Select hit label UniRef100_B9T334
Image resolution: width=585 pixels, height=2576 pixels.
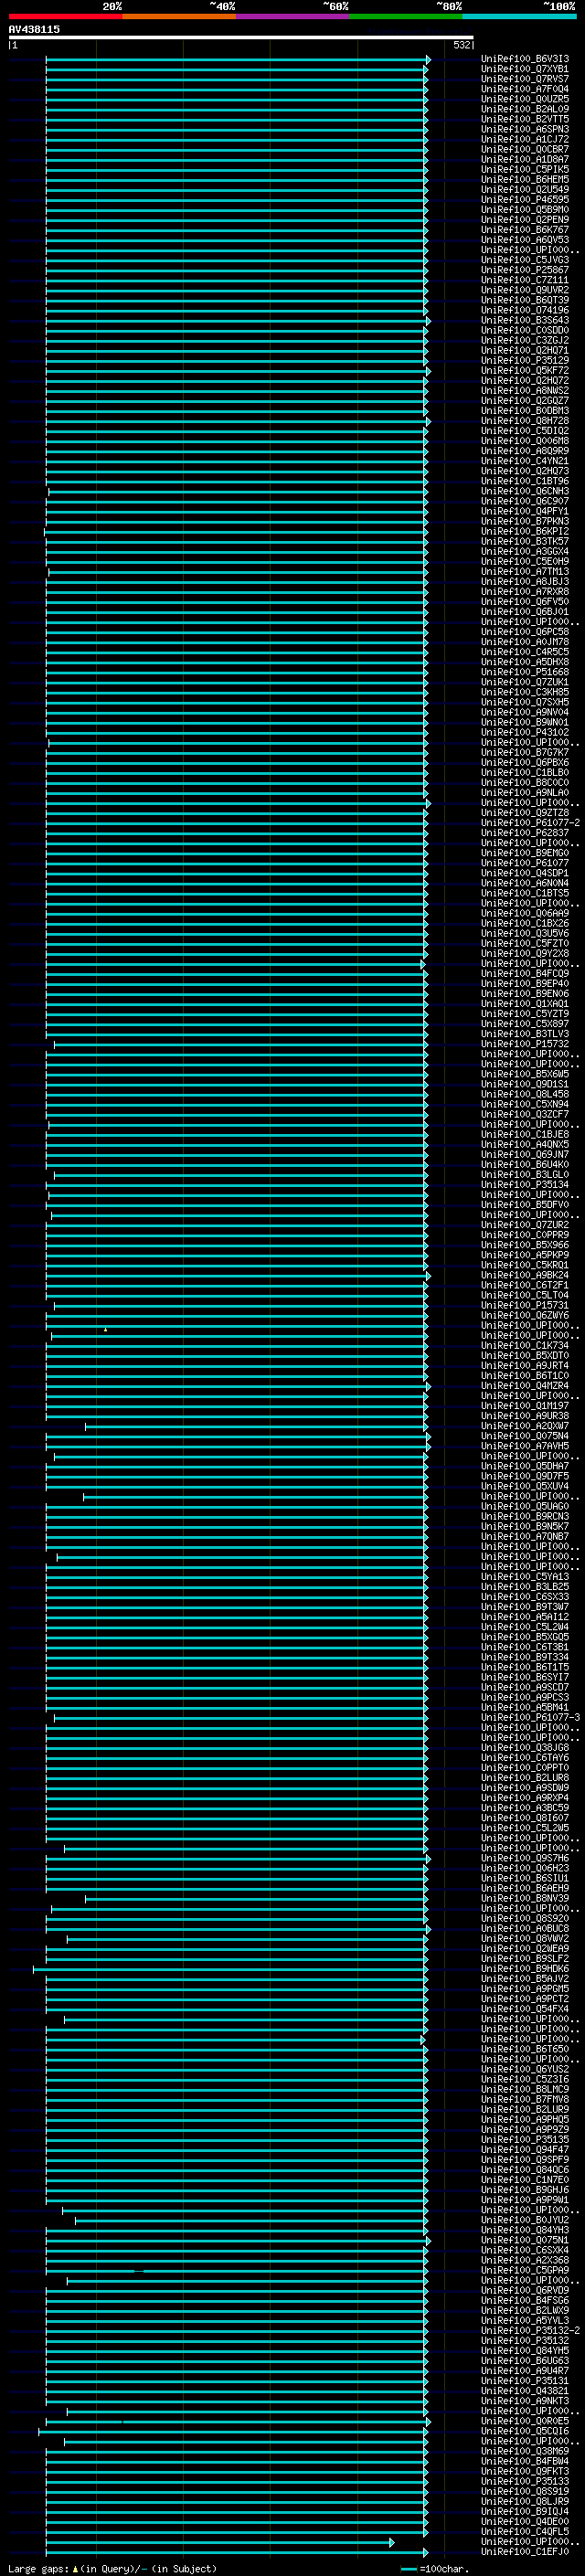point(525,1657)
